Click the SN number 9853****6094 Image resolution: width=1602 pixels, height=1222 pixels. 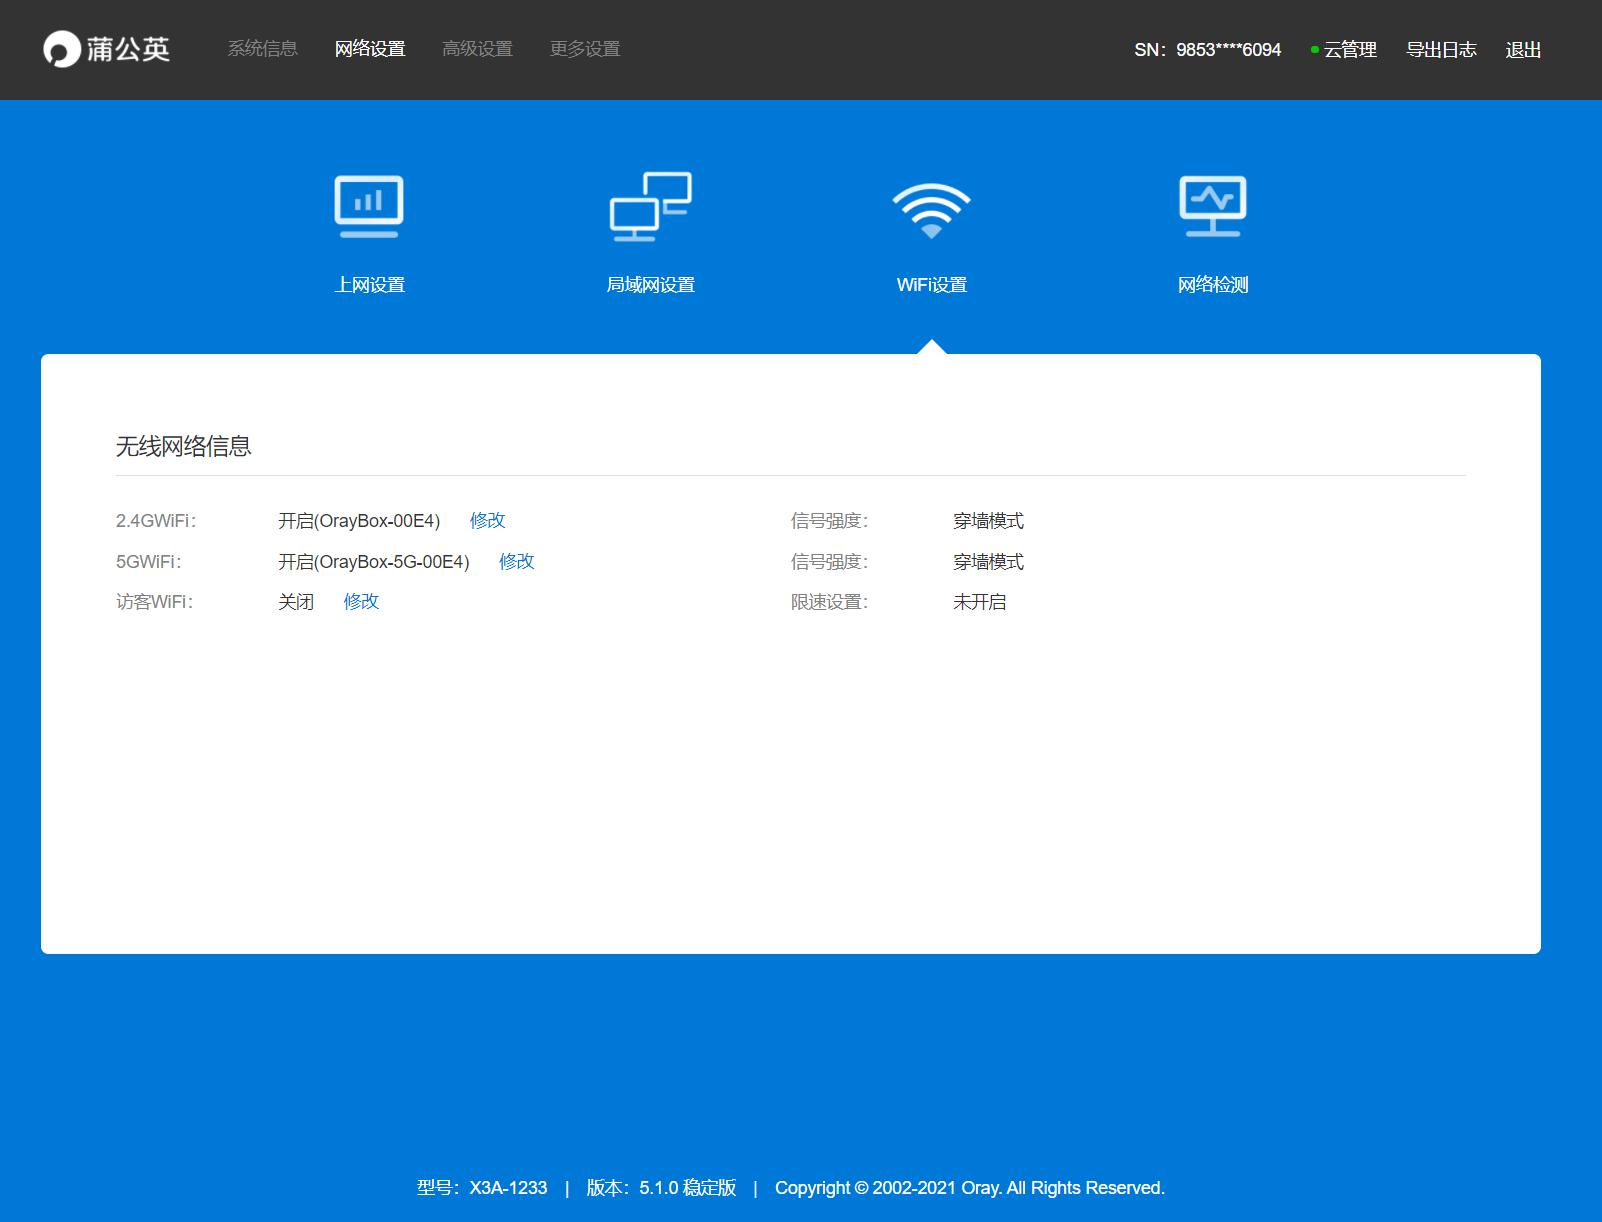click(1228, 48)
